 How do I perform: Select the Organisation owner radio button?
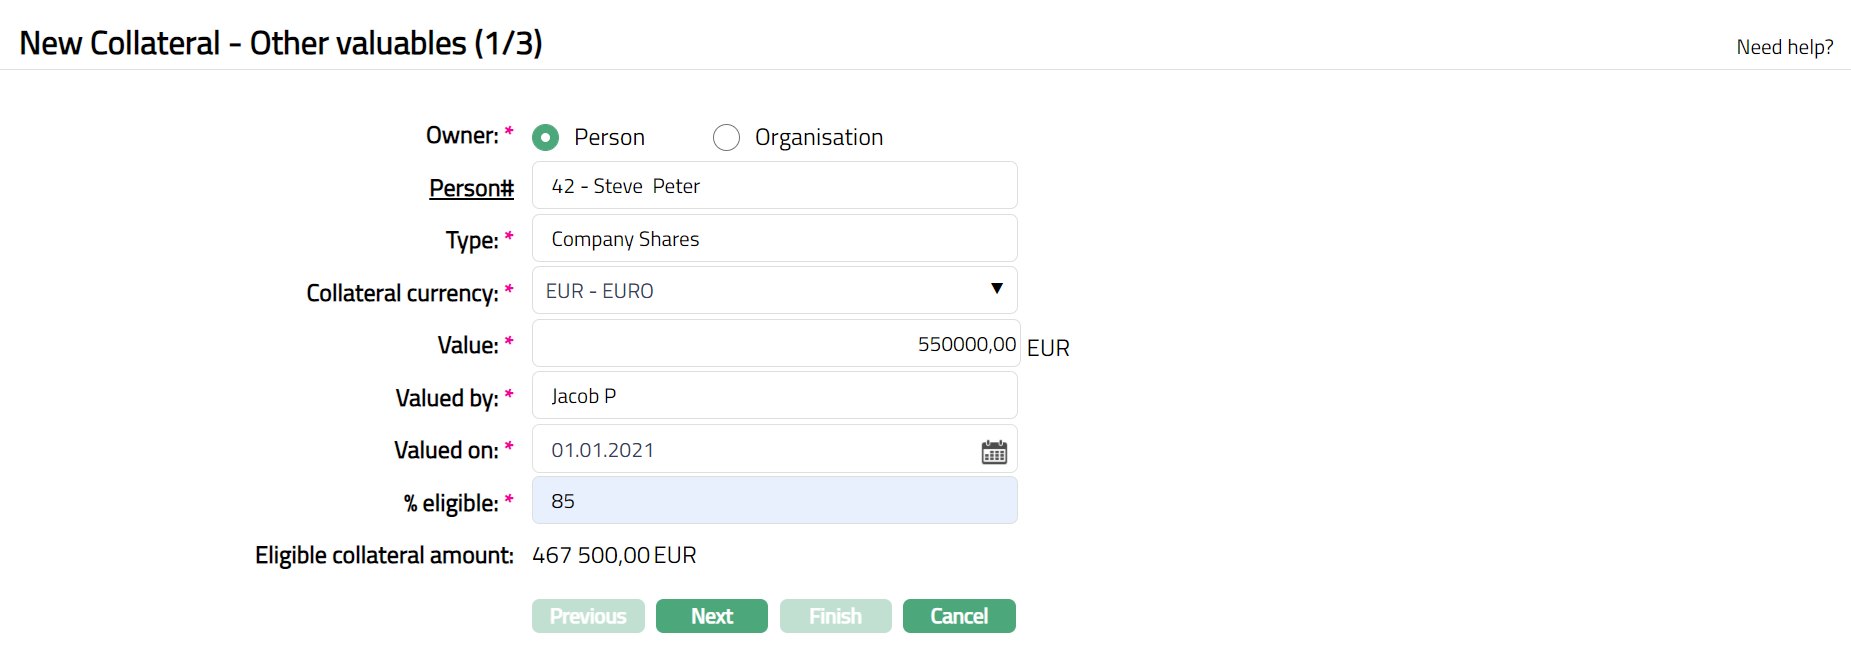[x=726, y=137]
